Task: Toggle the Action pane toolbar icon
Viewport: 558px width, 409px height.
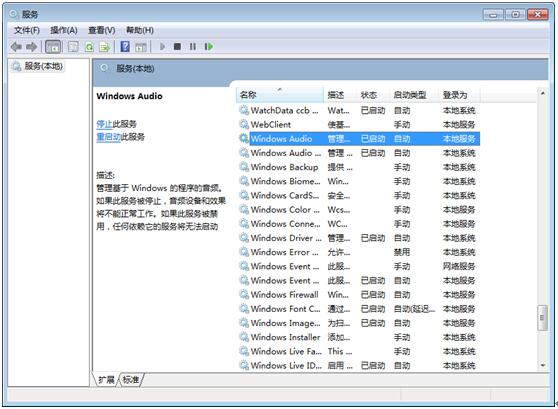Action: [141, 47]
